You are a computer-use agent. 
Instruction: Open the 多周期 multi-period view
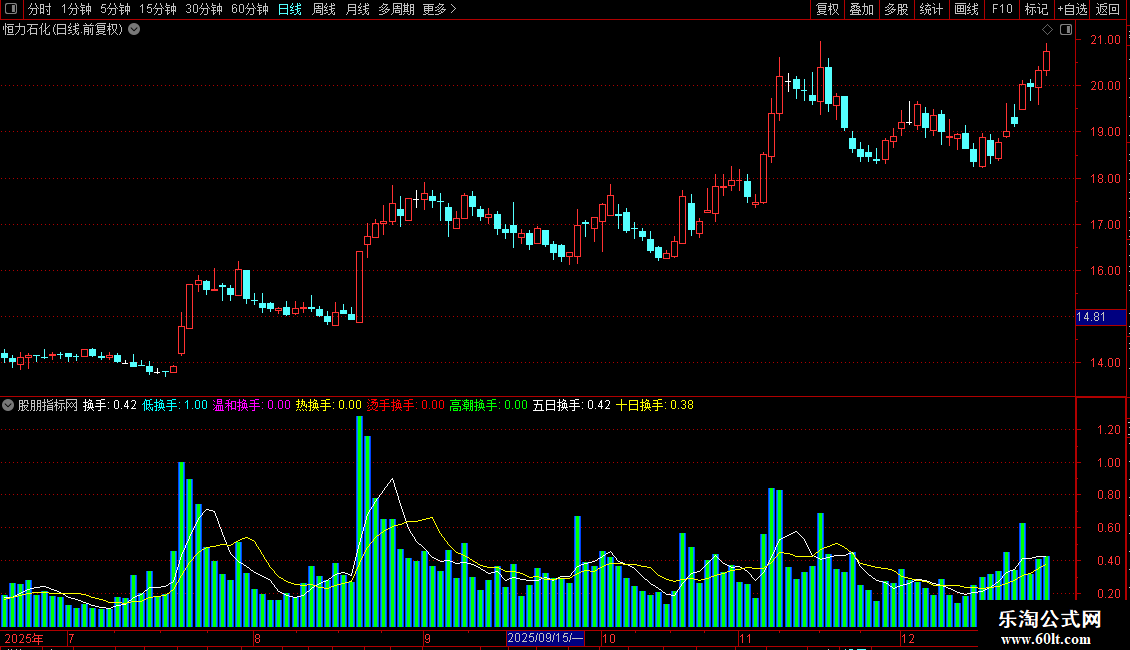(x=396, y=9)
